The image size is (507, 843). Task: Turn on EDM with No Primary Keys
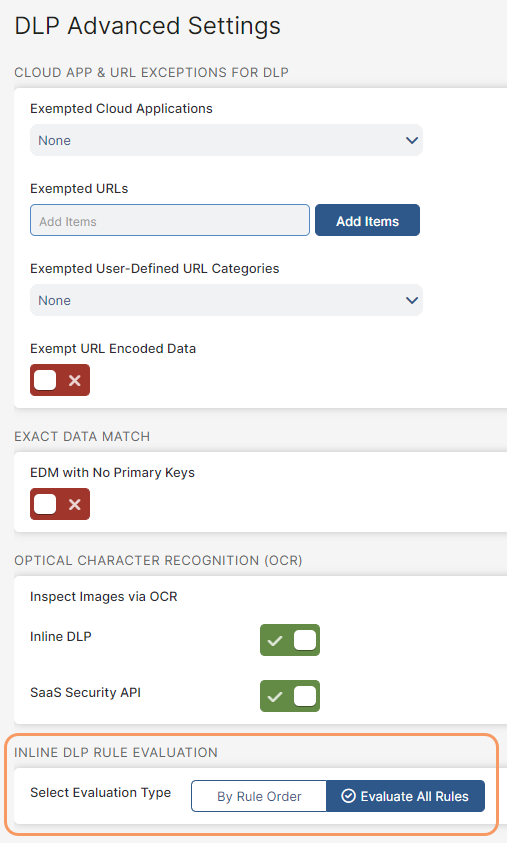coord(60,504)
